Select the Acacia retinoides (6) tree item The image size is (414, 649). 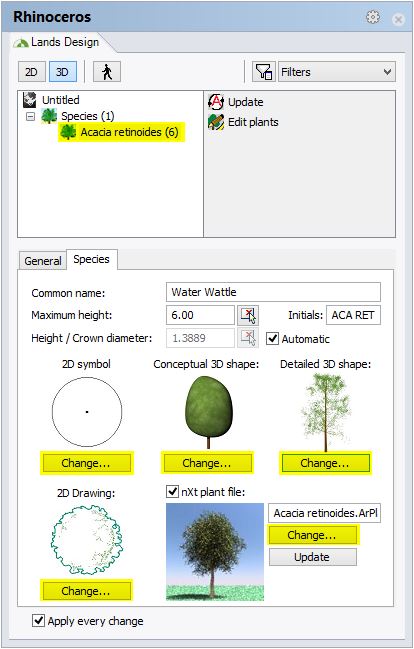coord(121,132)
